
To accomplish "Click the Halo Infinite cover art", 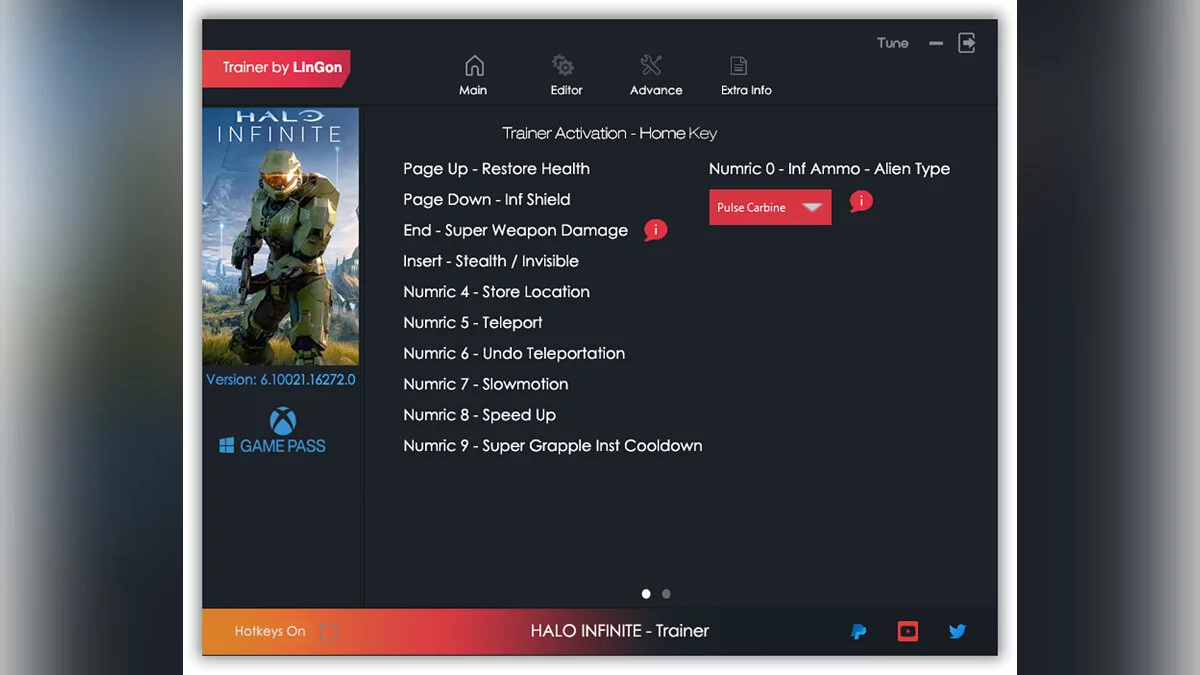I will pyautogui.click(x=281, y=237).
